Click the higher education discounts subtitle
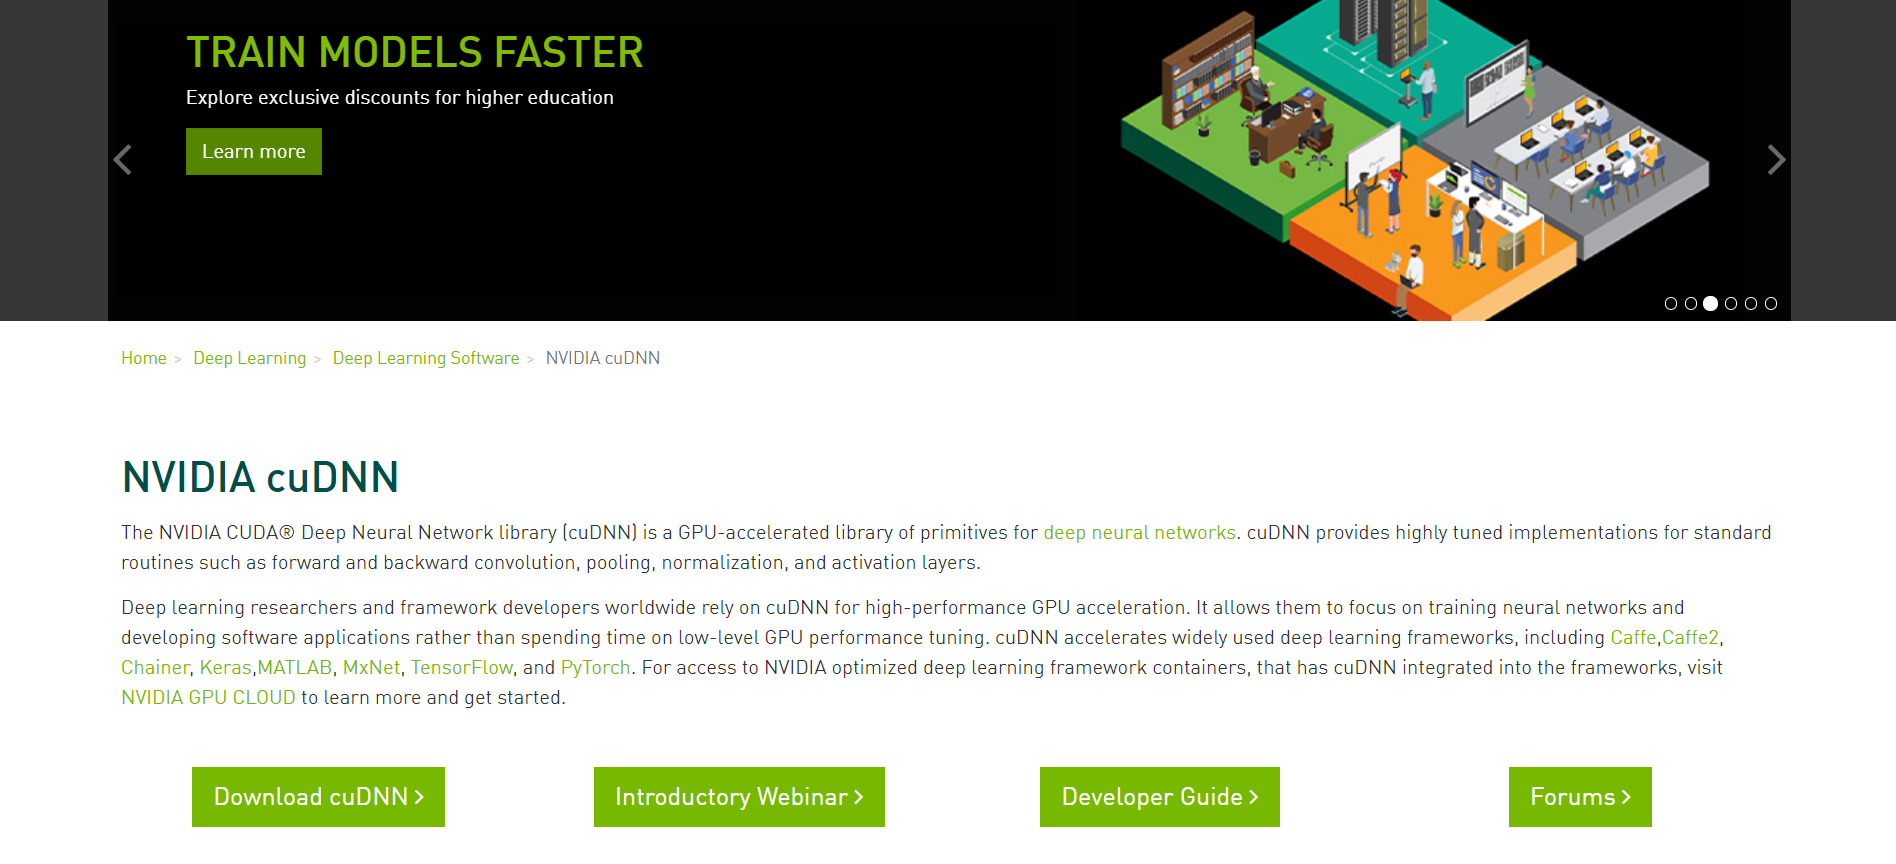1896x864 pixels. point(400,98)
